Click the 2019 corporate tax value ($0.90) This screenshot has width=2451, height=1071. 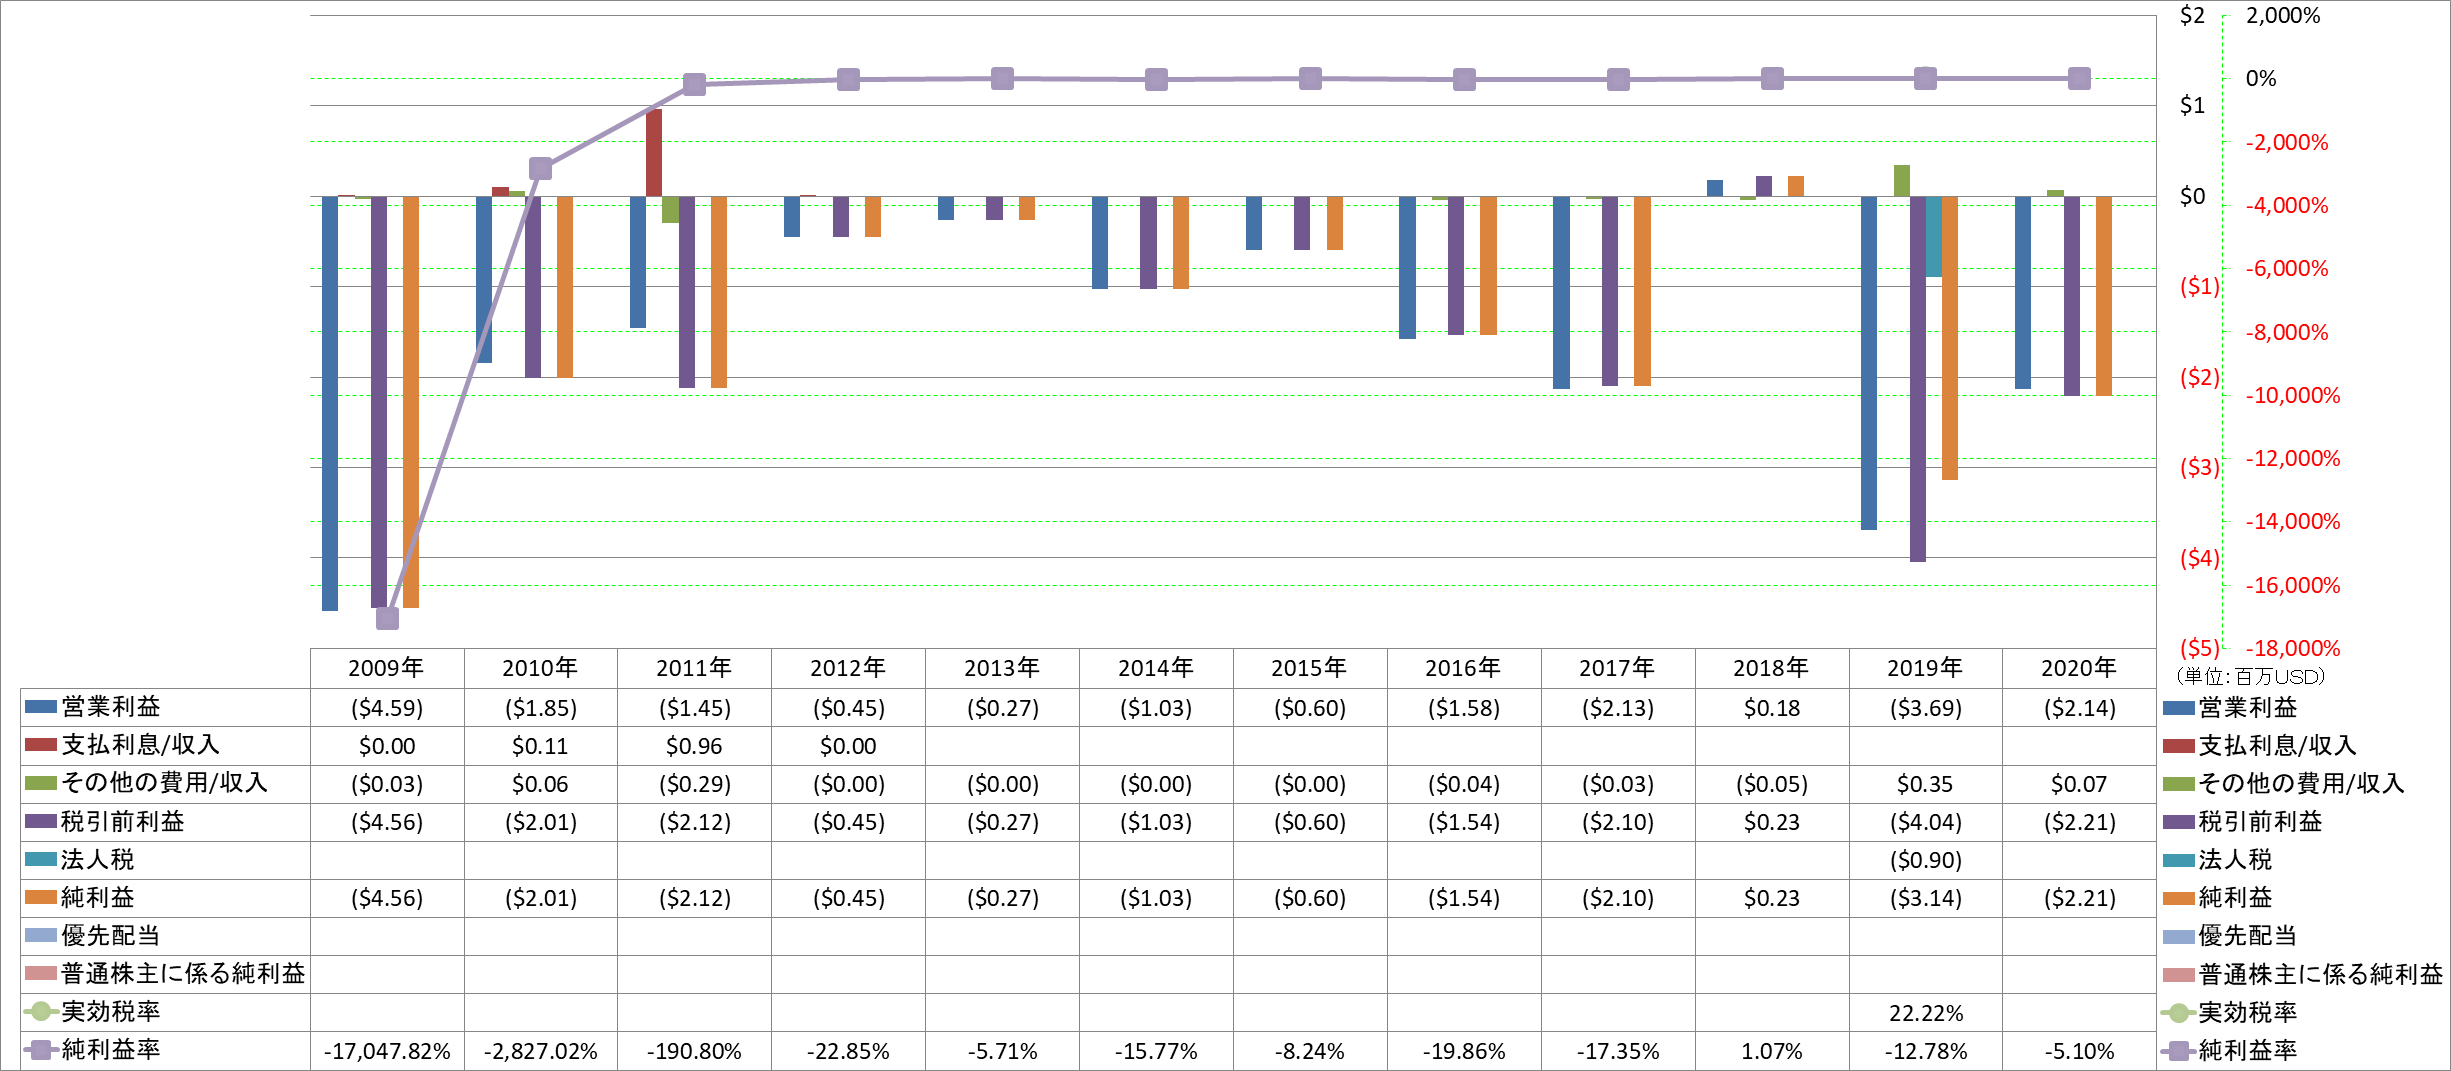click(x=1926, y=860)
